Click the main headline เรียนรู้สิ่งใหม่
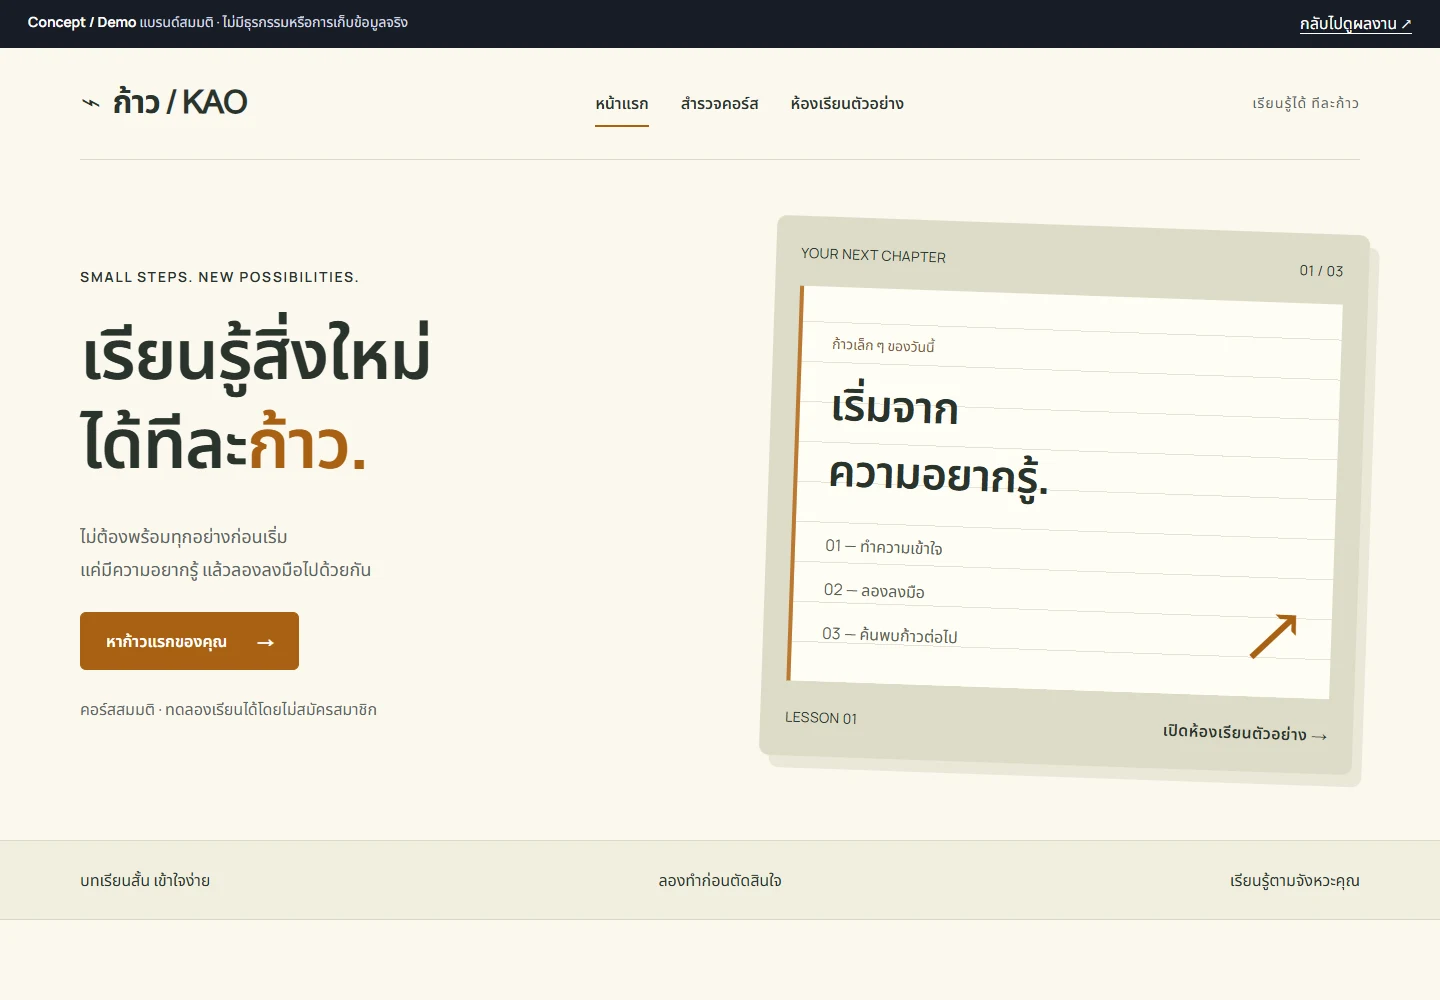 (256, 357)
